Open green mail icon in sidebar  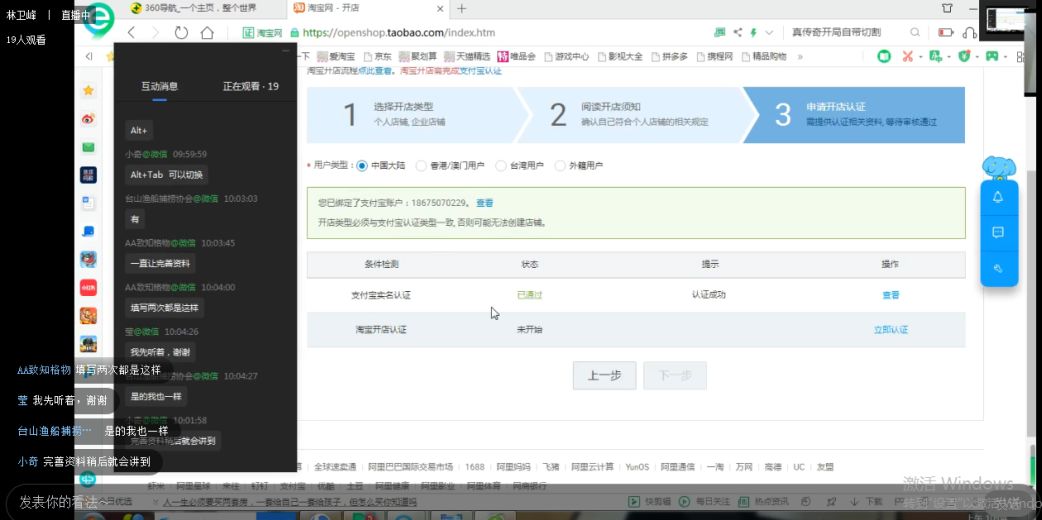(88, 147)
